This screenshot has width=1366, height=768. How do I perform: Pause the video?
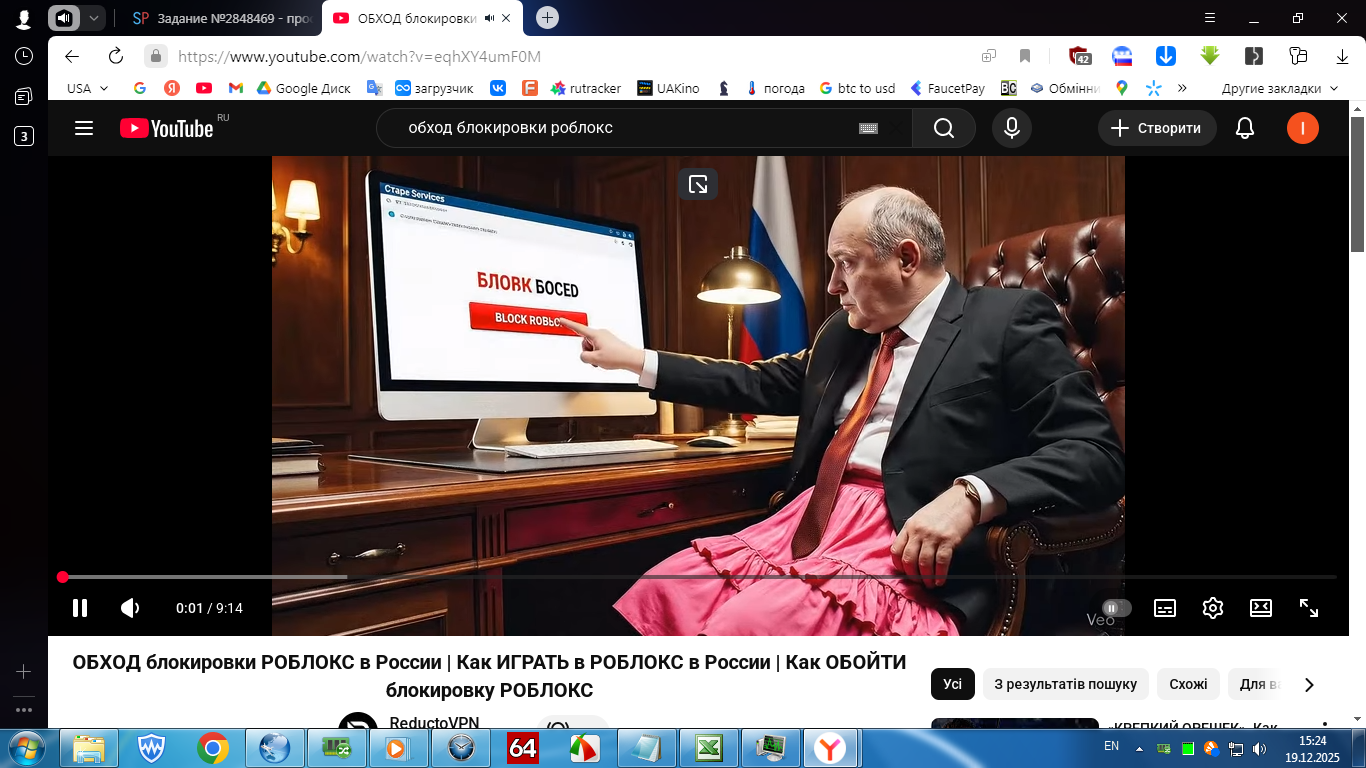coord(80,608)
